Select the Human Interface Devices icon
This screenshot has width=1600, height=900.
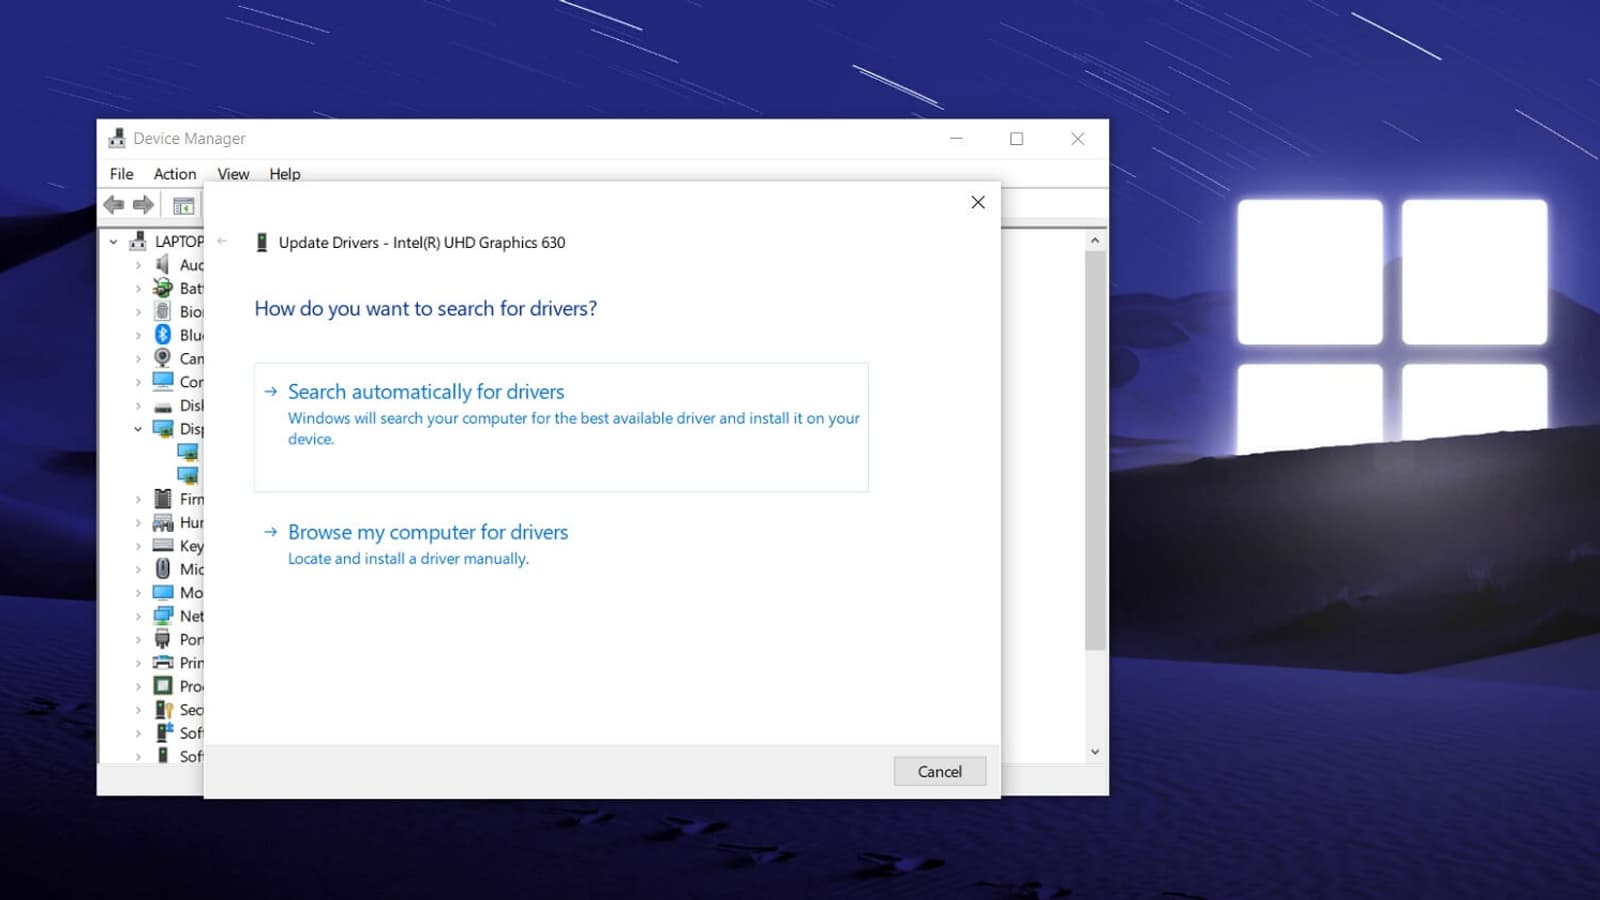point(162,522)
